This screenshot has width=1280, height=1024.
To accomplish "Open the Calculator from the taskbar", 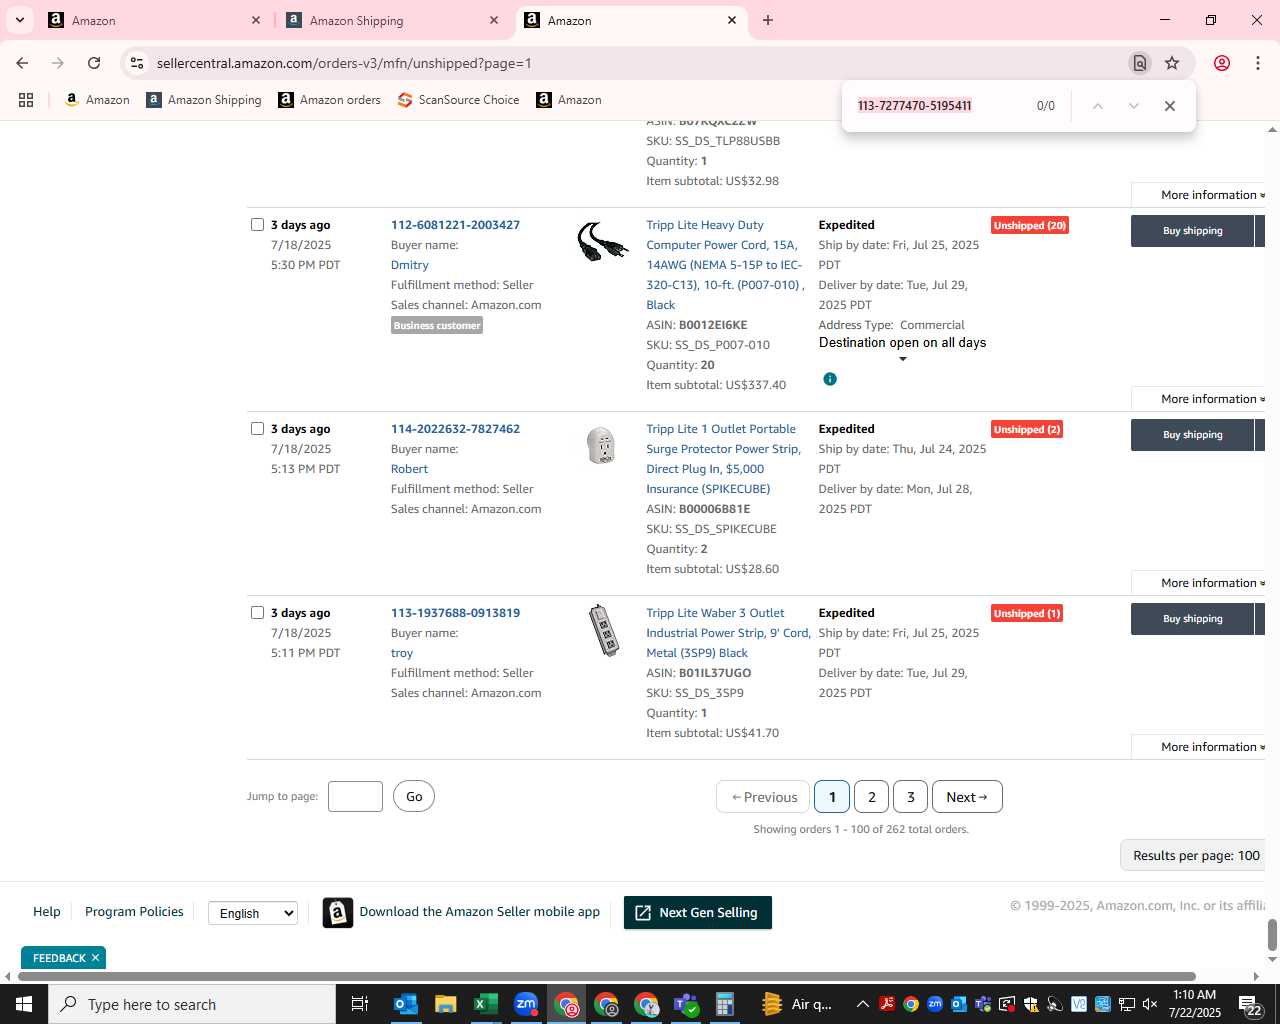I will click(x=725, y=1004).
